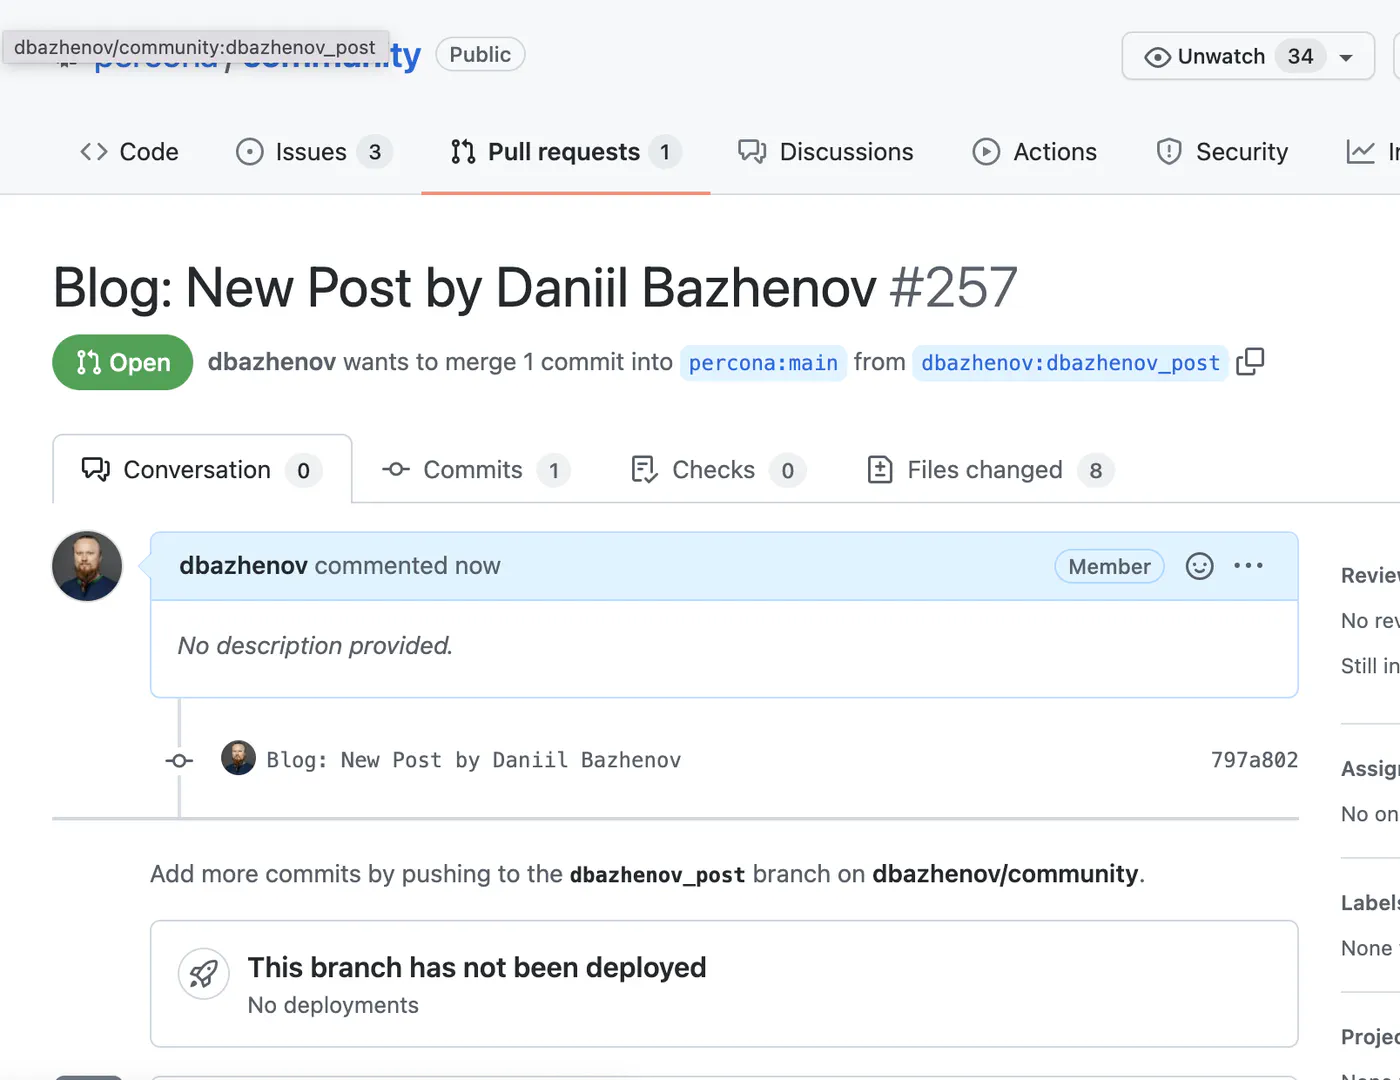Switch to the Conversation tab

(x=202, y=470)
